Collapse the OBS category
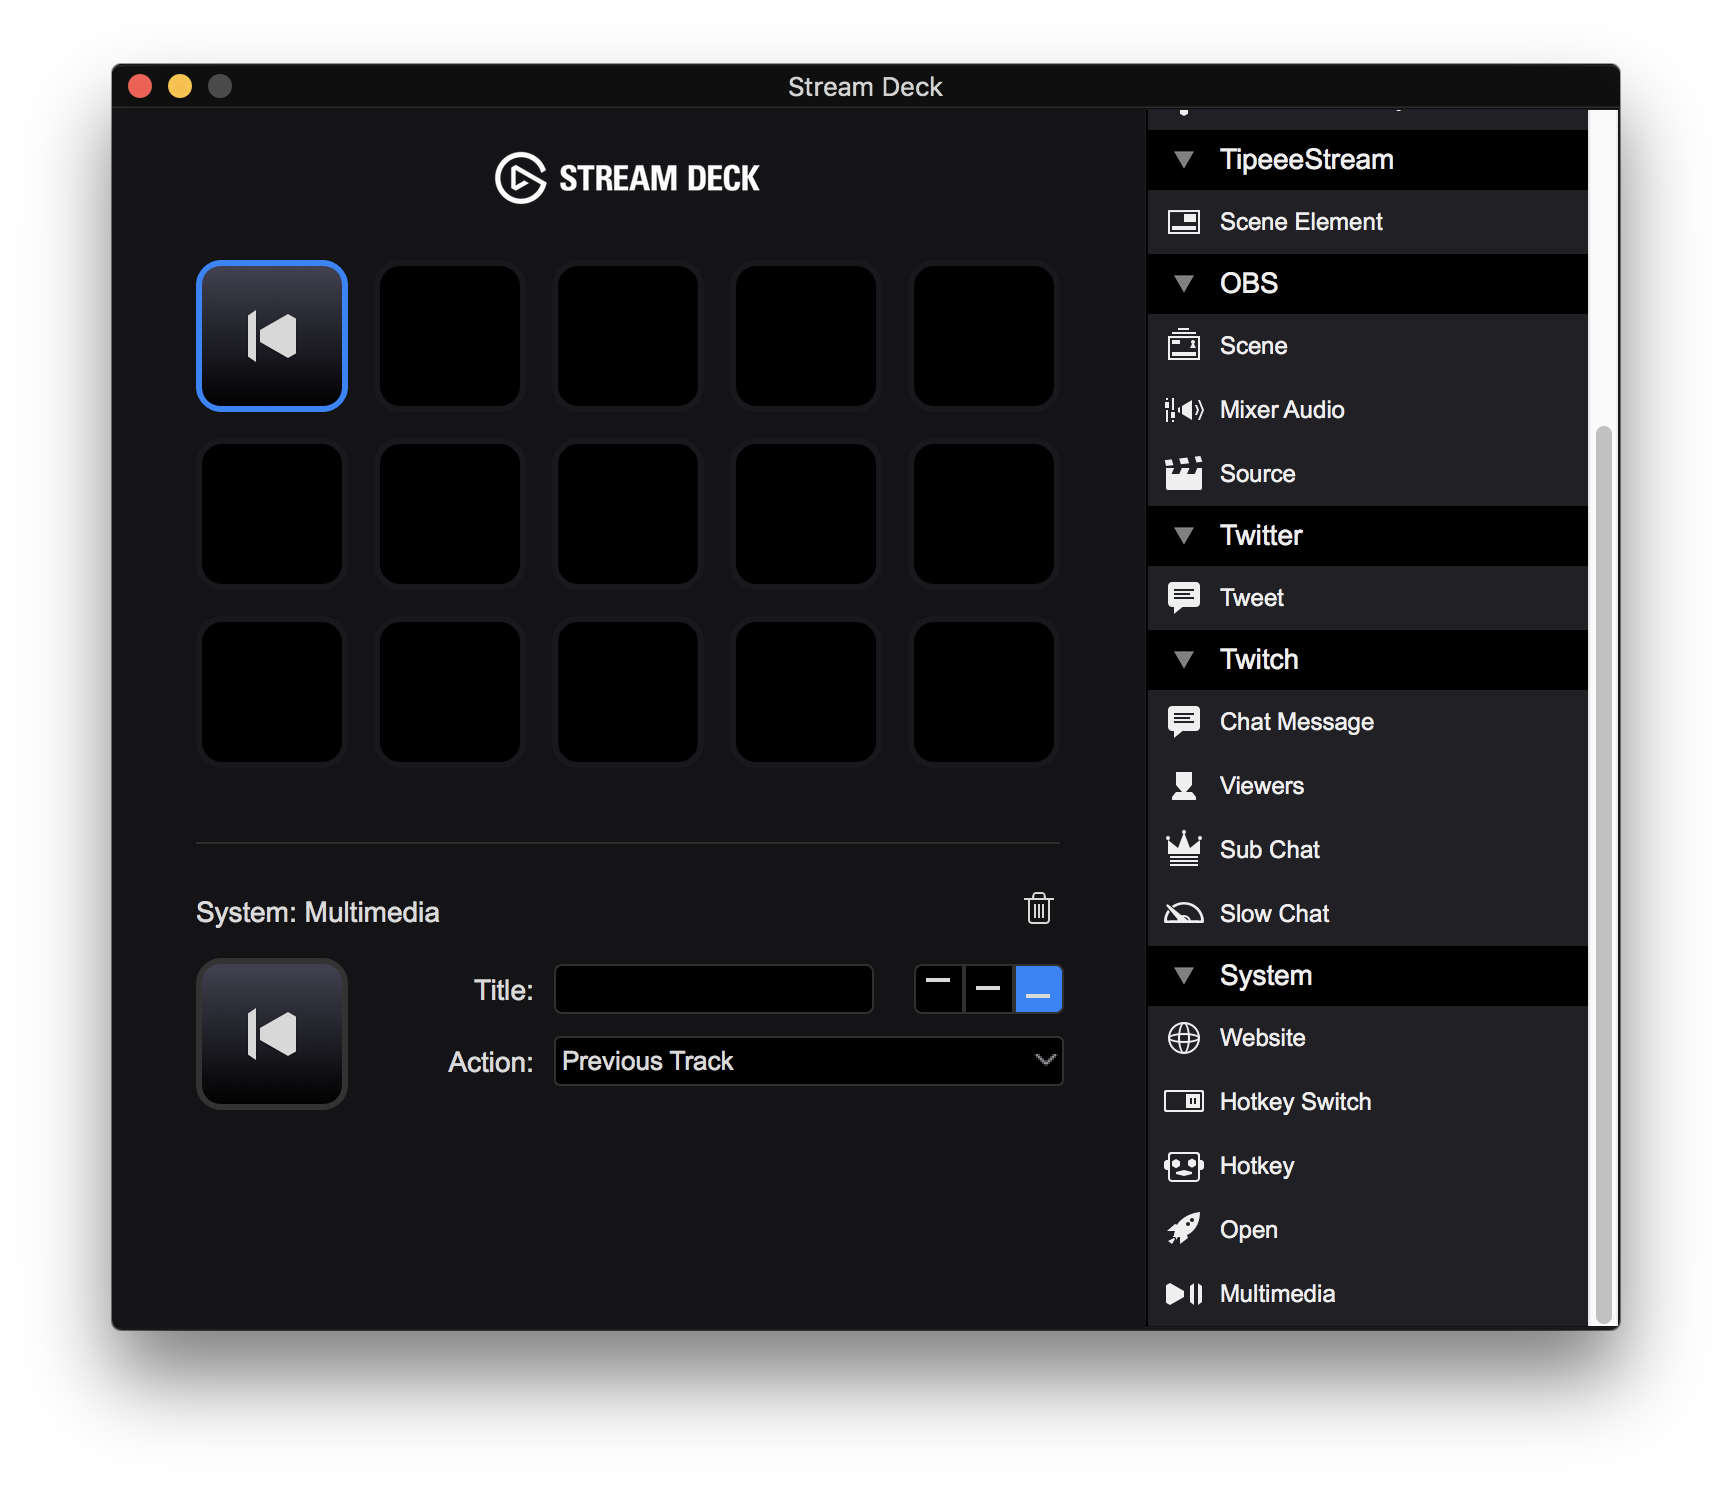 click(1184, 284)
